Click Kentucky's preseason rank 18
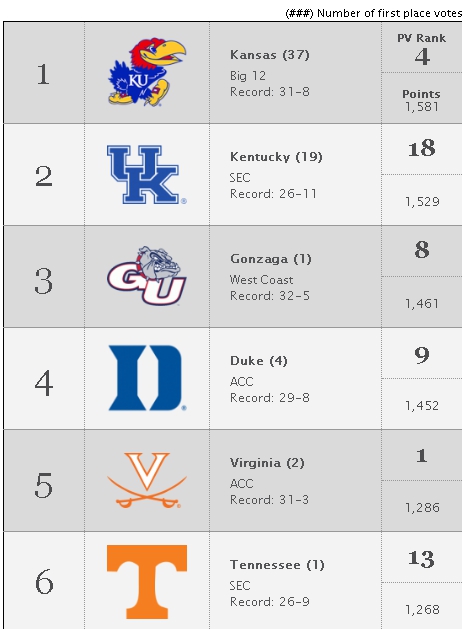Viewport: 462px width, 629px height. 421,148
